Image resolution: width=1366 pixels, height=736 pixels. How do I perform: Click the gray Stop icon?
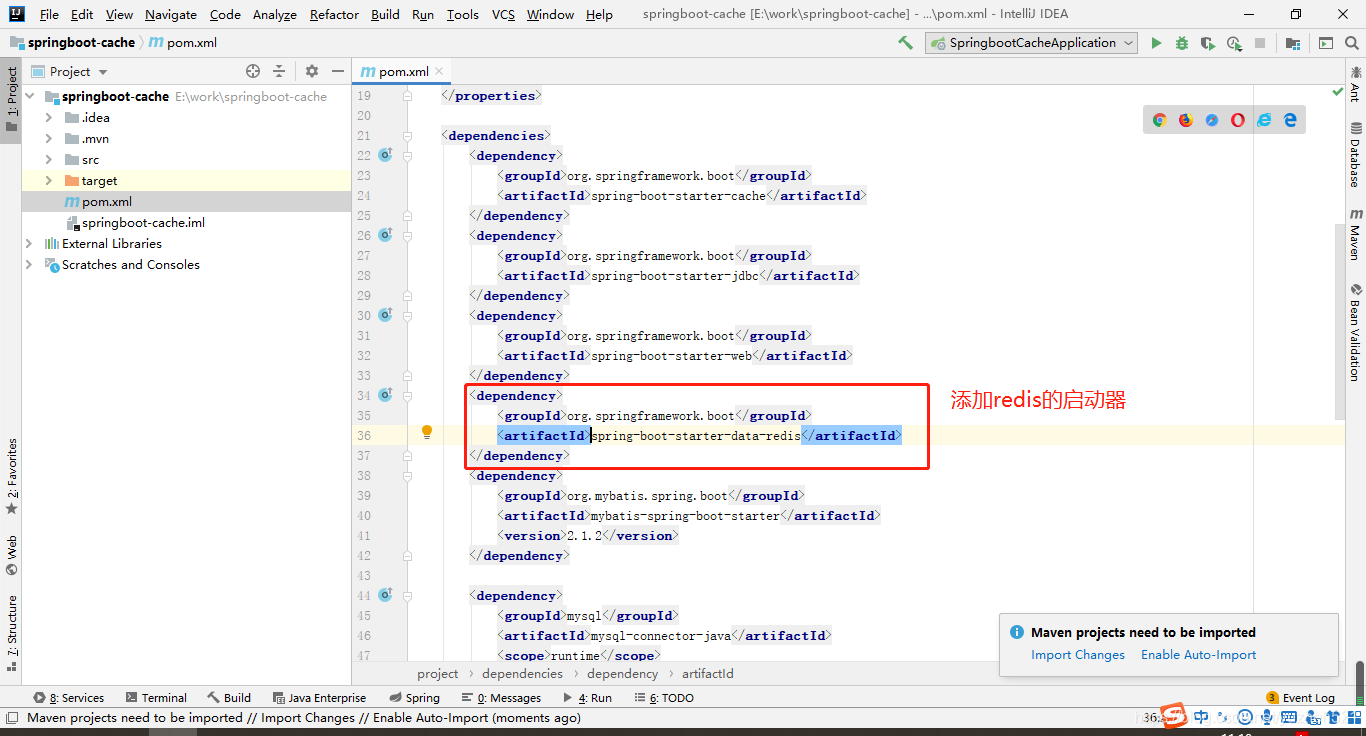click(1260, 43)
